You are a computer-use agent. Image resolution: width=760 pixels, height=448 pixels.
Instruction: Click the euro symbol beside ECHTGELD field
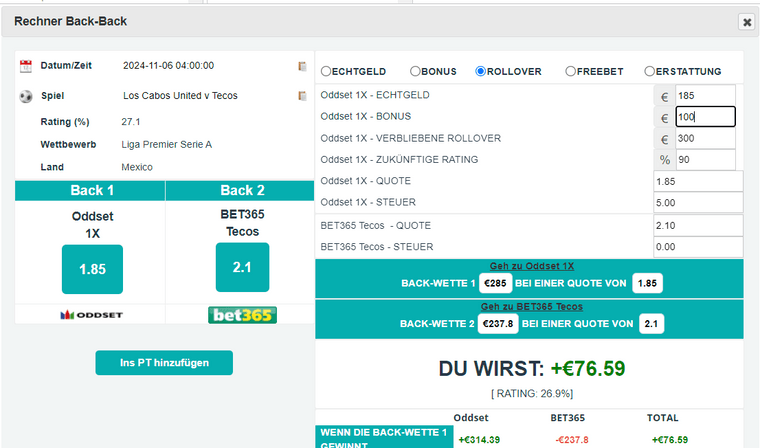pyautogui.click(x=665, y=97)
